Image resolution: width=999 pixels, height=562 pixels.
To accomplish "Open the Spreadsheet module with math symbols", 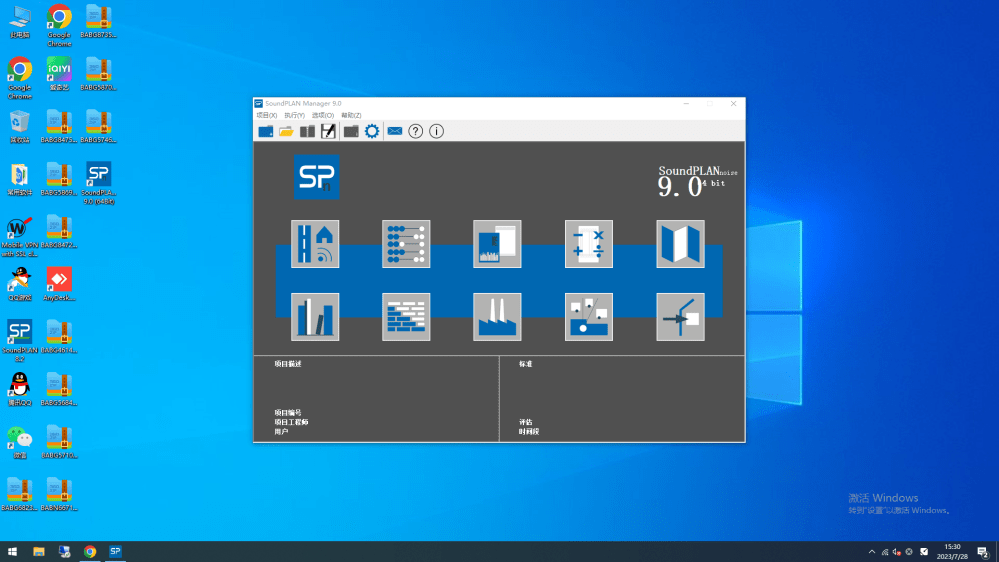I will pos(588,244).
